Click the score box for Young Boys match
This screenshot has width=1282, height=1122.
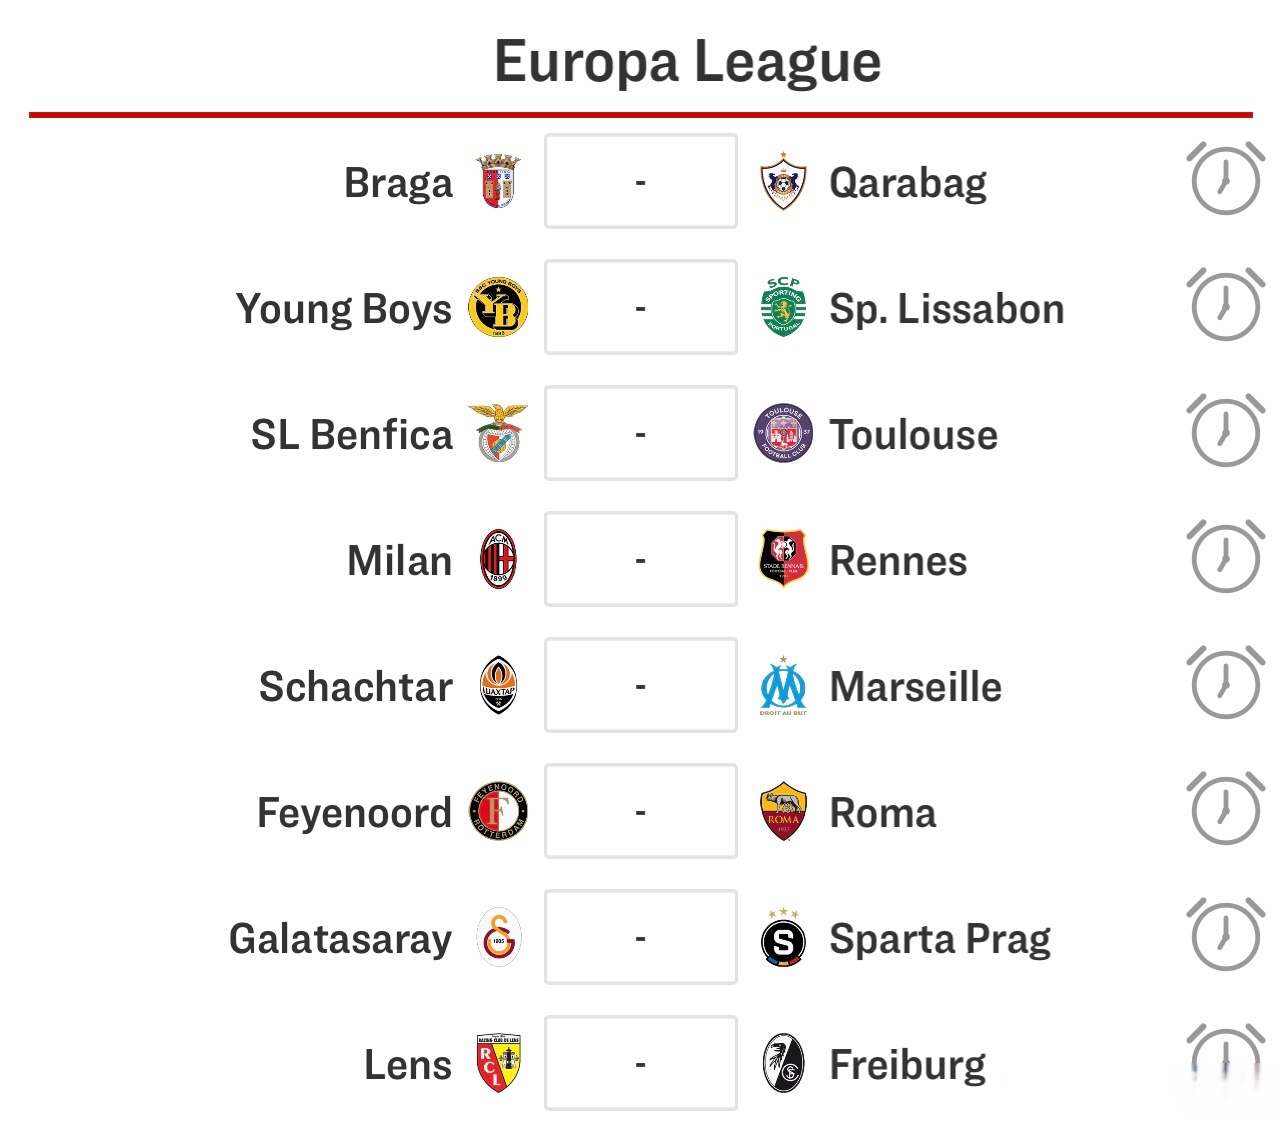(x=641, y=308)
